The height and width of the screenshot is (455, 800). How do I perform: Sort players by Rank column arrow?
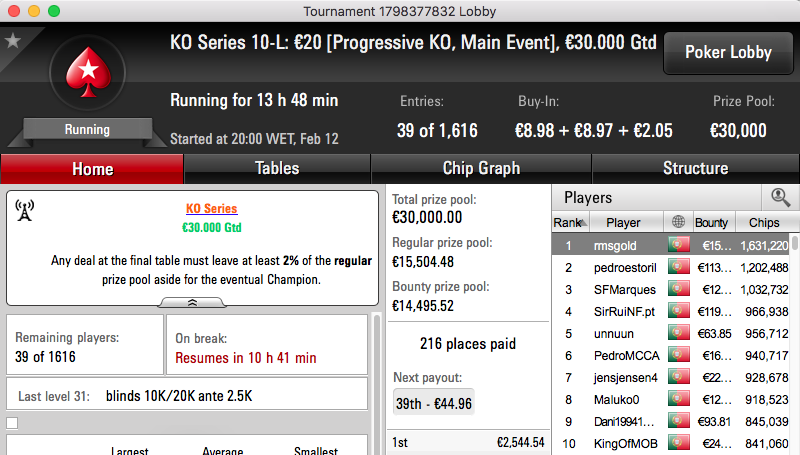(583, 222)
